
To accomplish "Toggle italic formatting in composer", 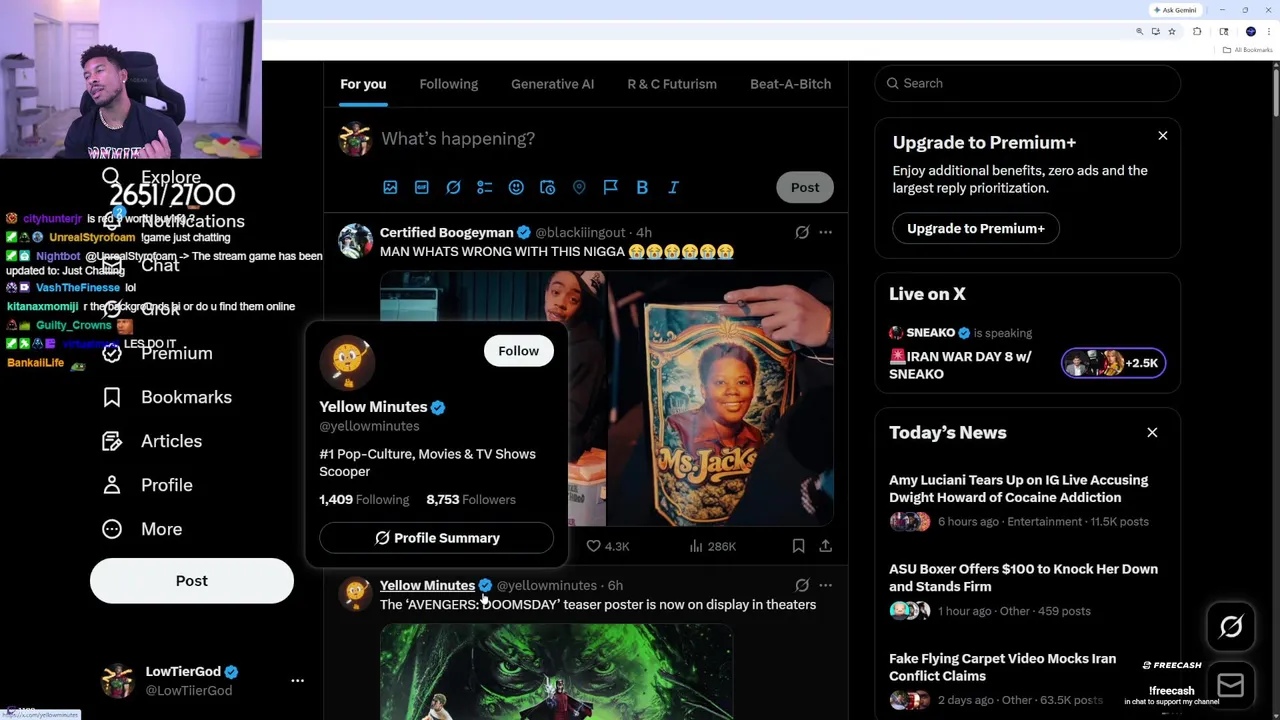I will tap(673, 187).
